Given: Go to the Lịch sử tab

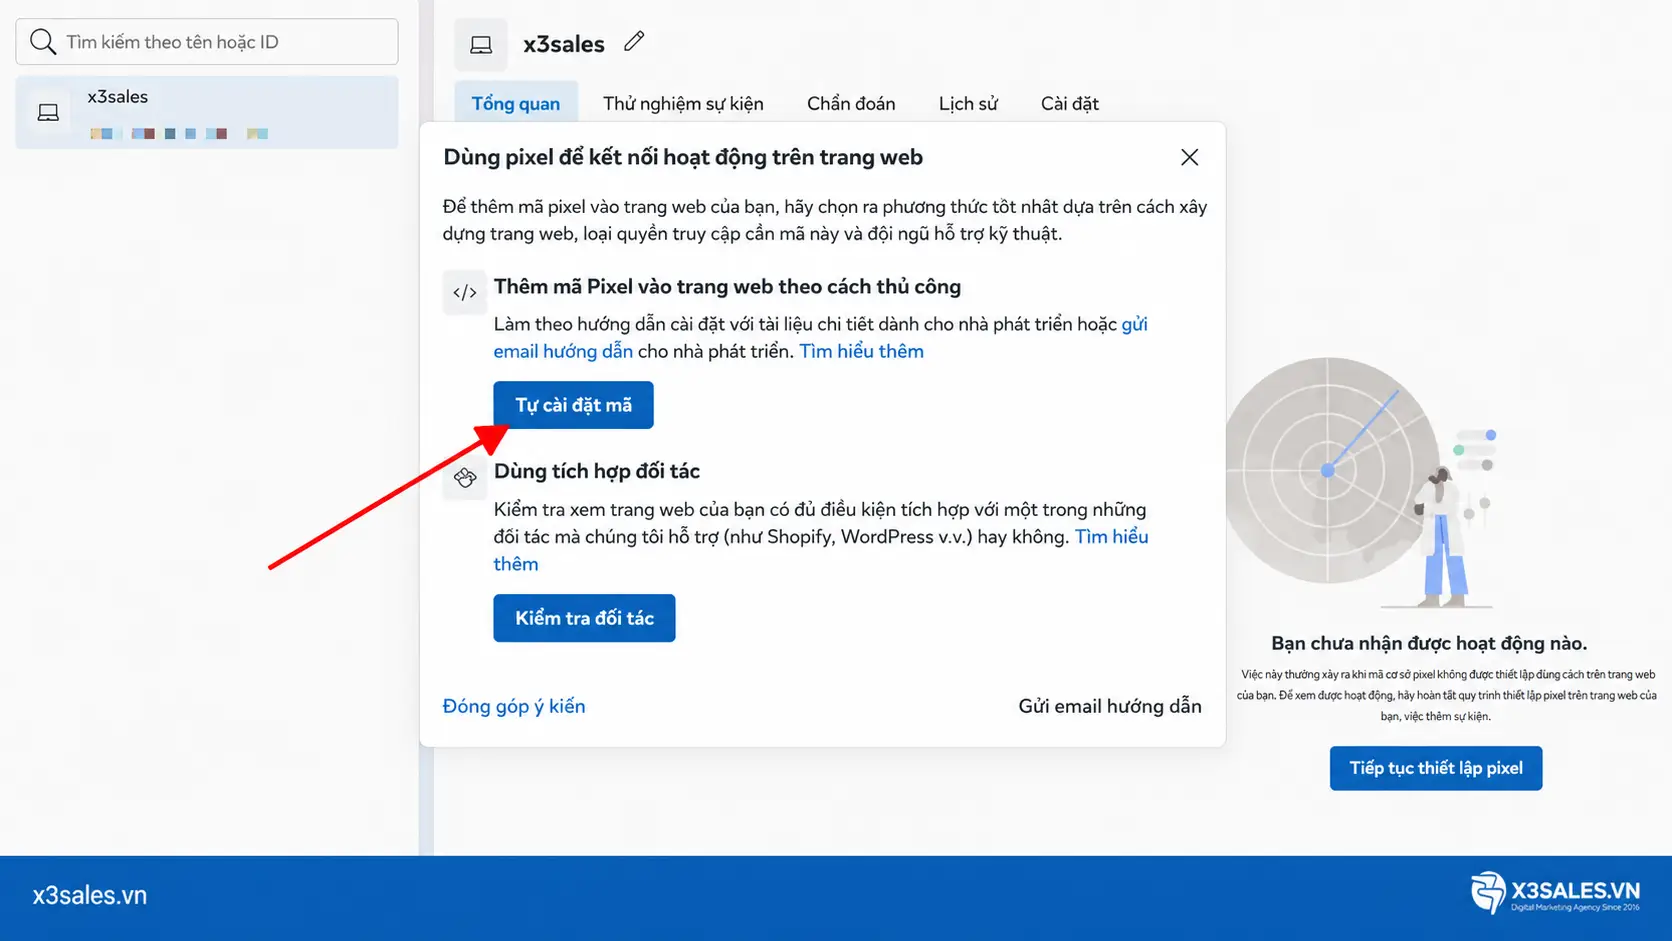Looking at the screenshot, I should point(968,103).
